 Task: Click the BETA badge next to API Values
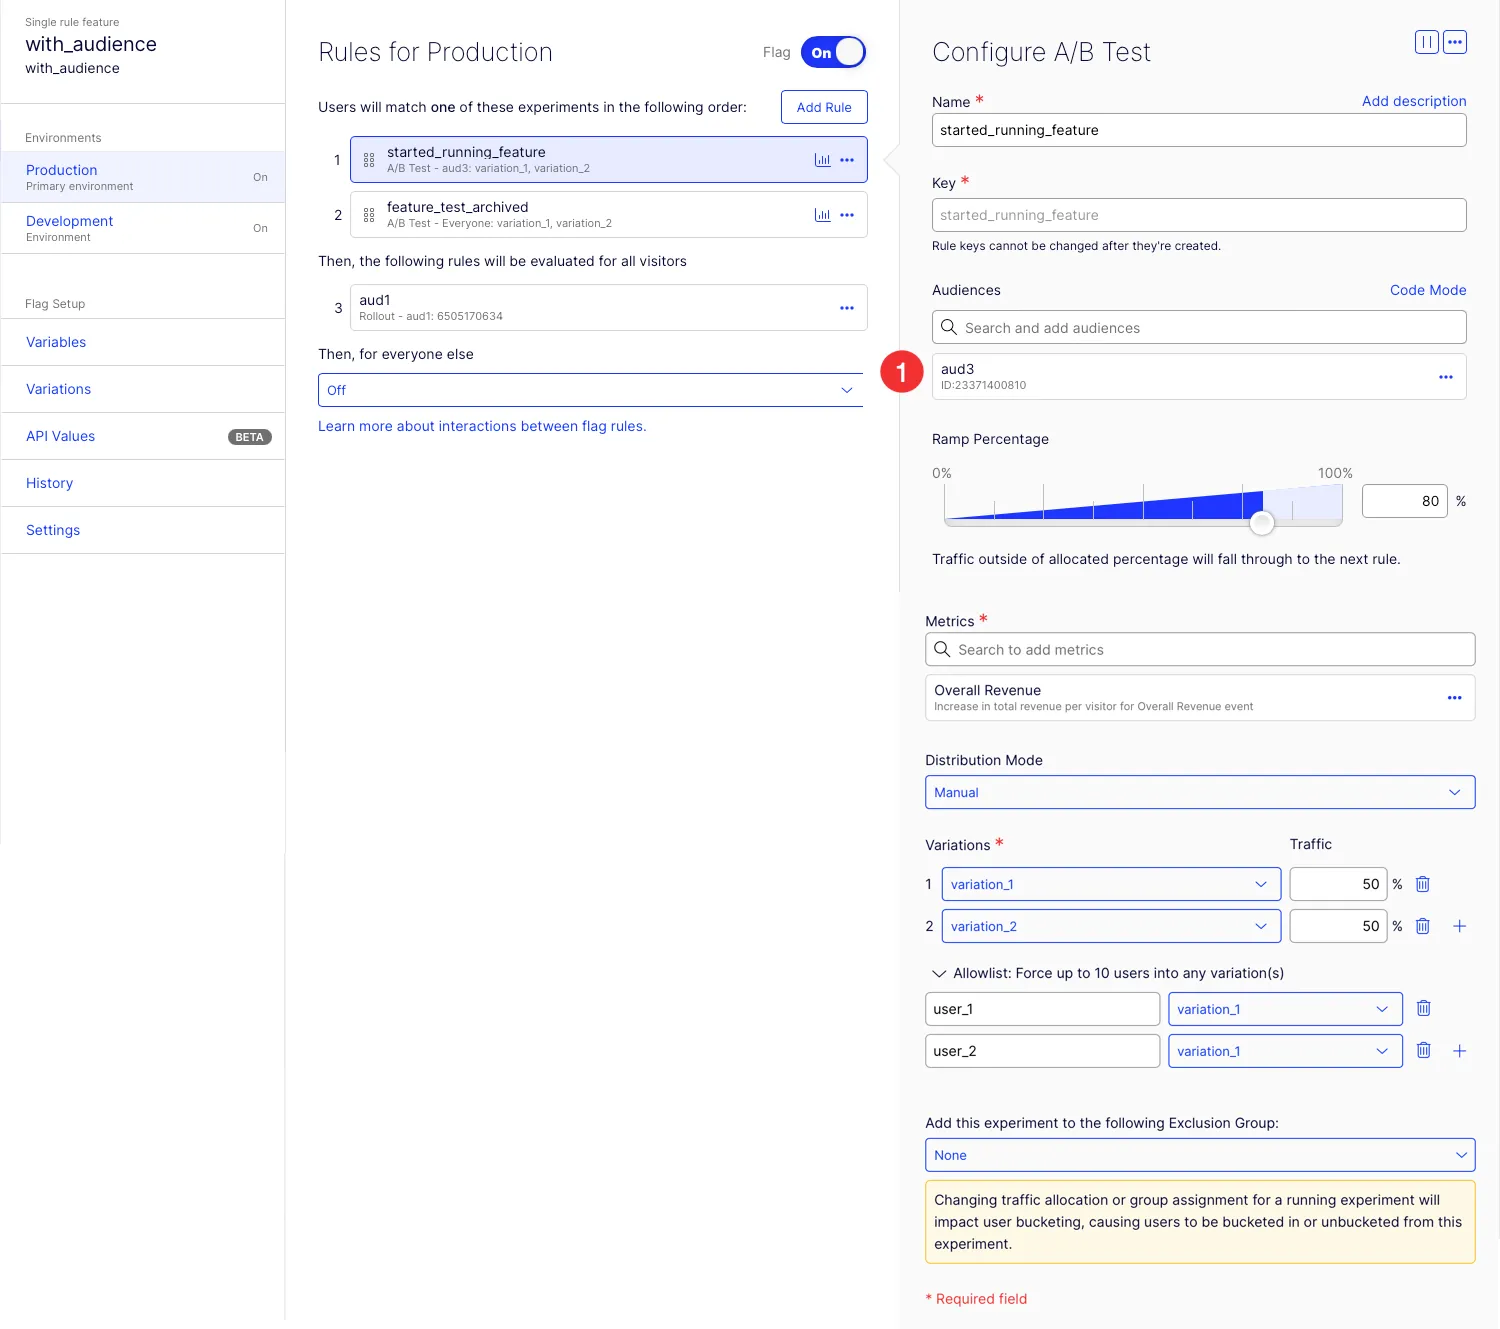250,437
